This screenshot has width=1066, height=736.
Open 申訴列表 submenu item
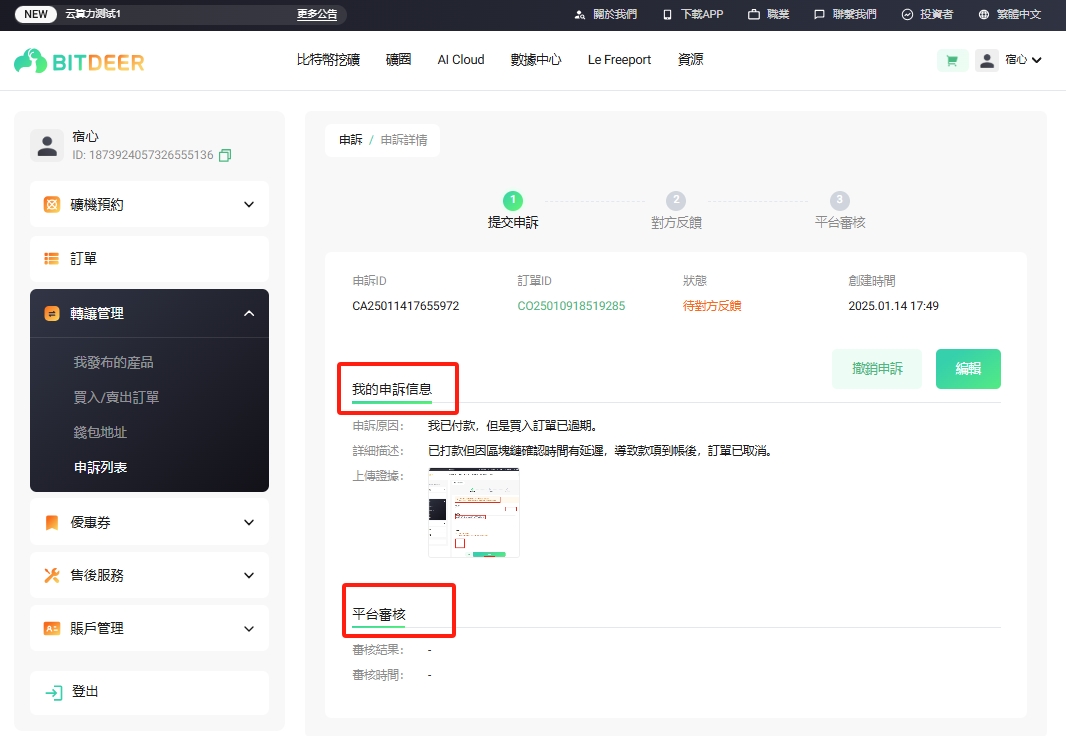pos(100,468)
